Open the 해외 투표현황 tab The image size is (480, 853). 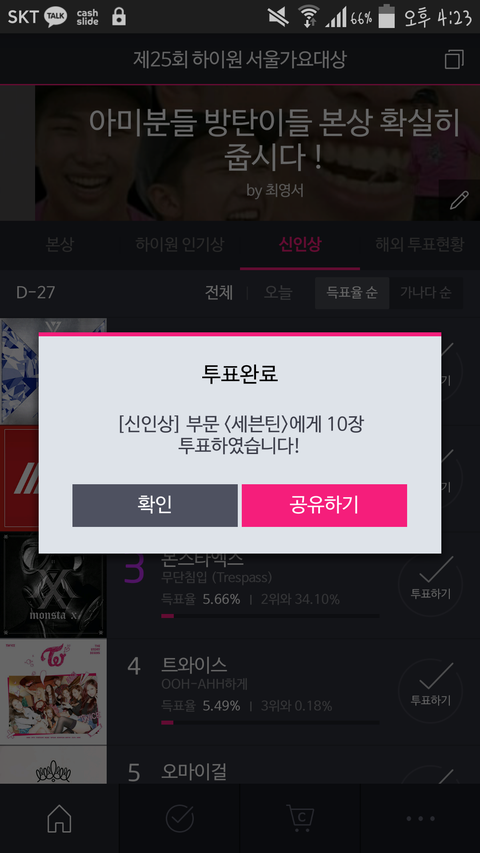coord(420,245)
